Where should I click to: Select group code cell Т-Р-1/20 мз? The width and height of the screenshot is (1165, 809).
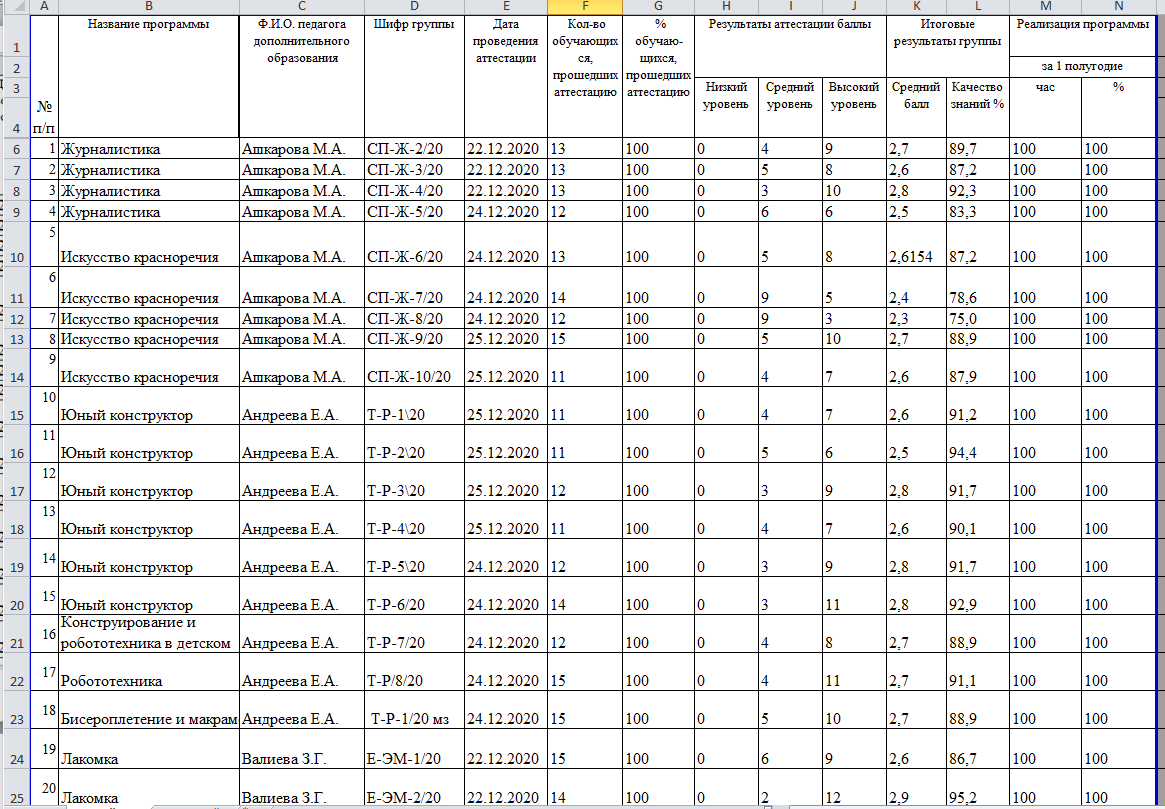tap(414, 709)
